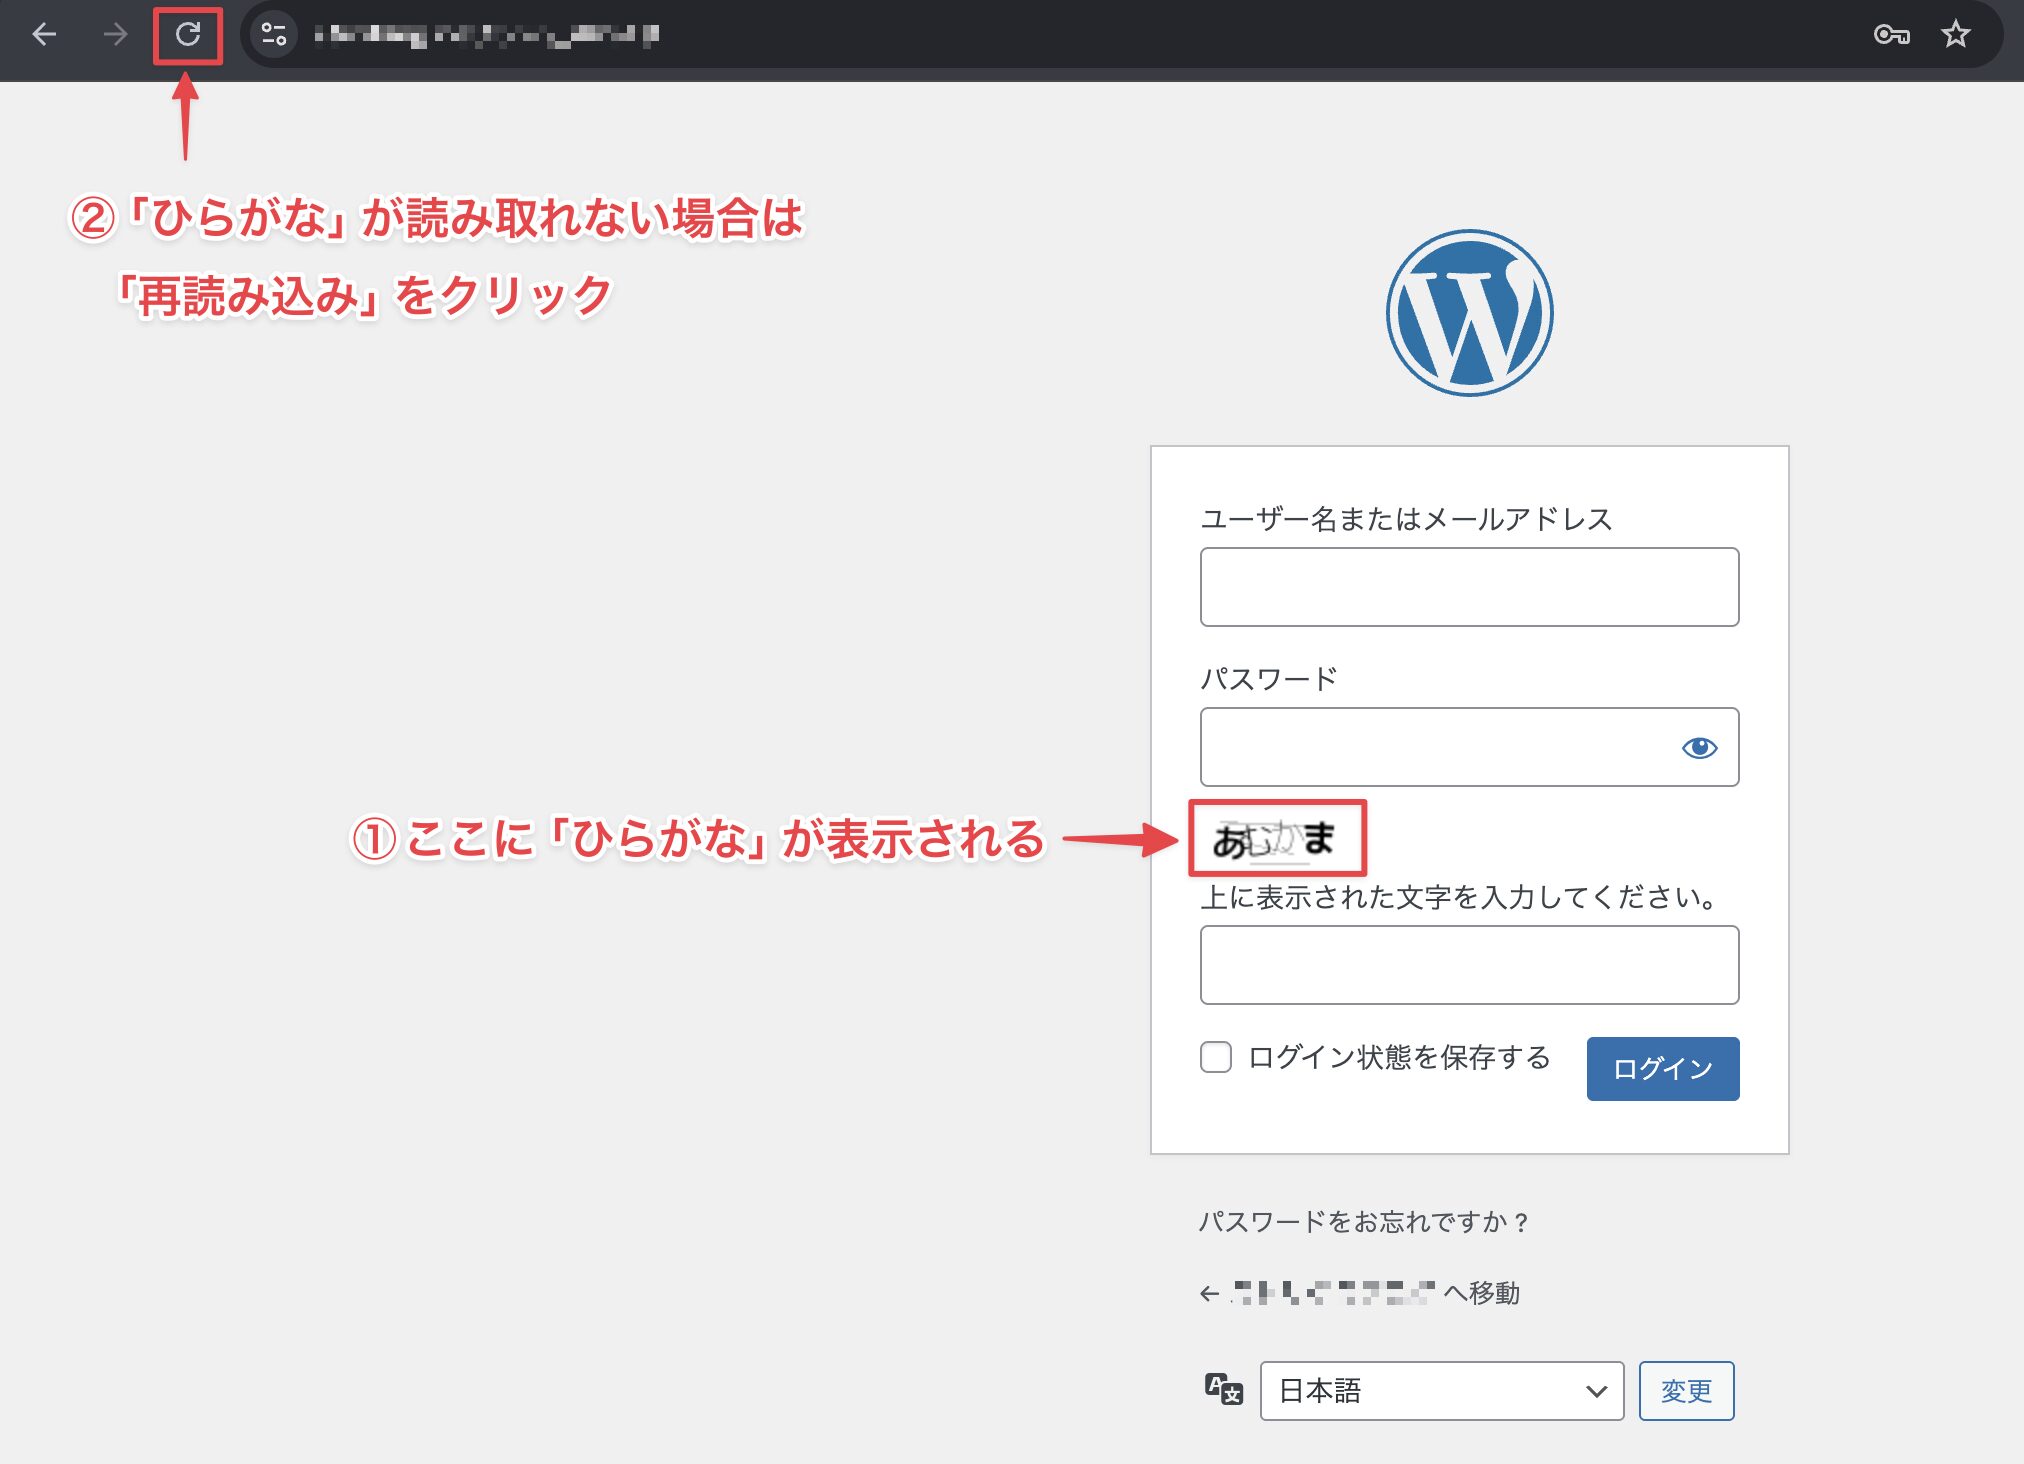
Task: Show password using the eye icon
Action: pos(1699,748)
